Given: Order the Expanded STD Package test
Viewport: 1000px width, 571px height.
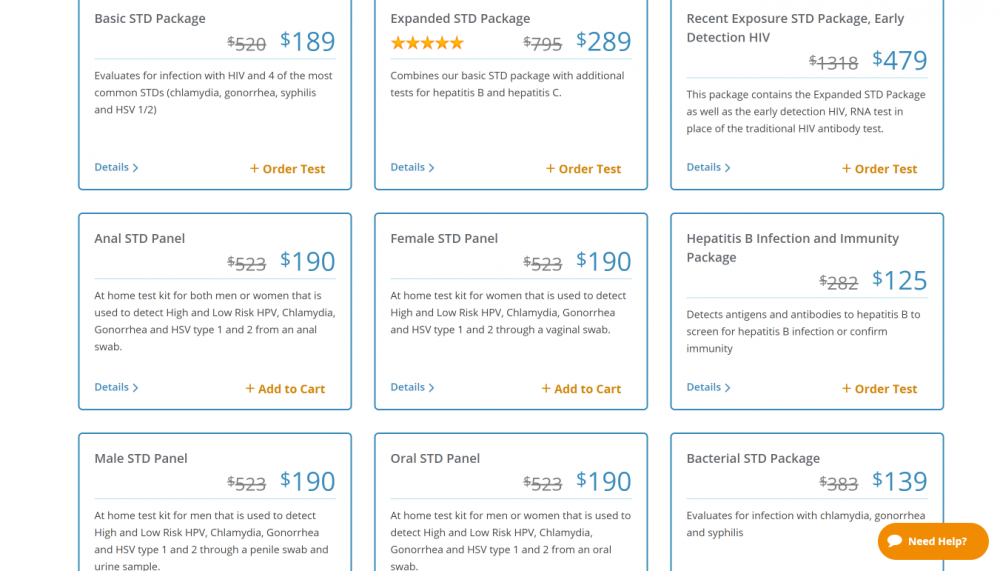Looking at the screenshot, I should coord(583,169).
